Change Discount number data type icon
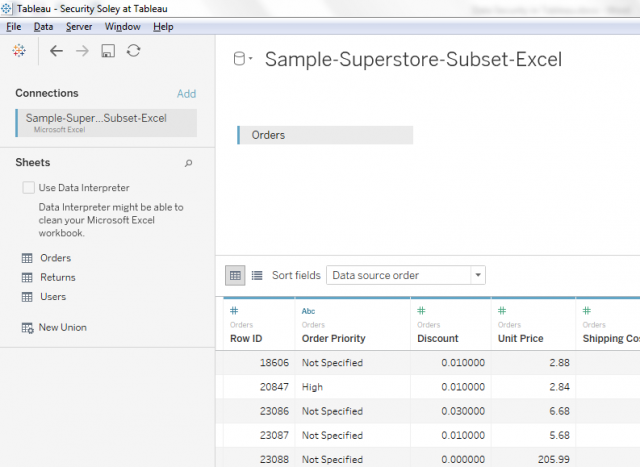Viewport: 640px width, 467px height. (421, 311)
